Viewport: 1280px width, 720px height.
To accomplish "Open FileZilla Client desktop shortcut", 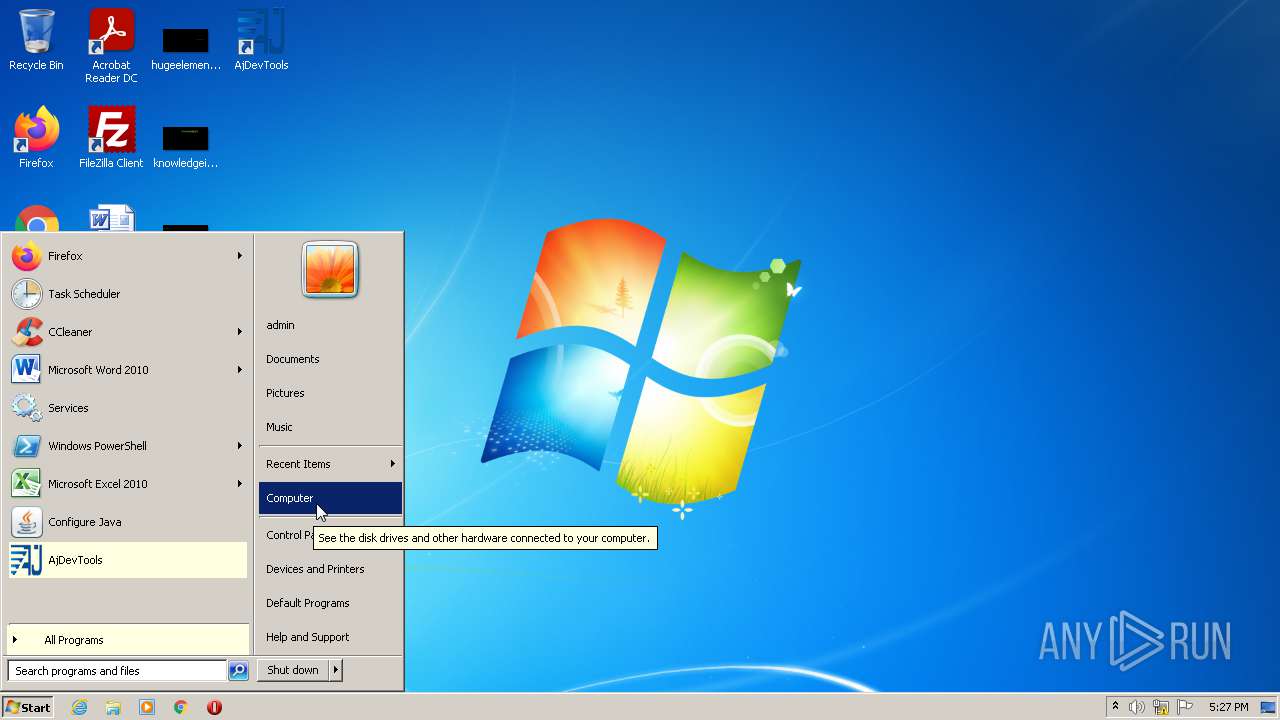I will tap(111, 138).
